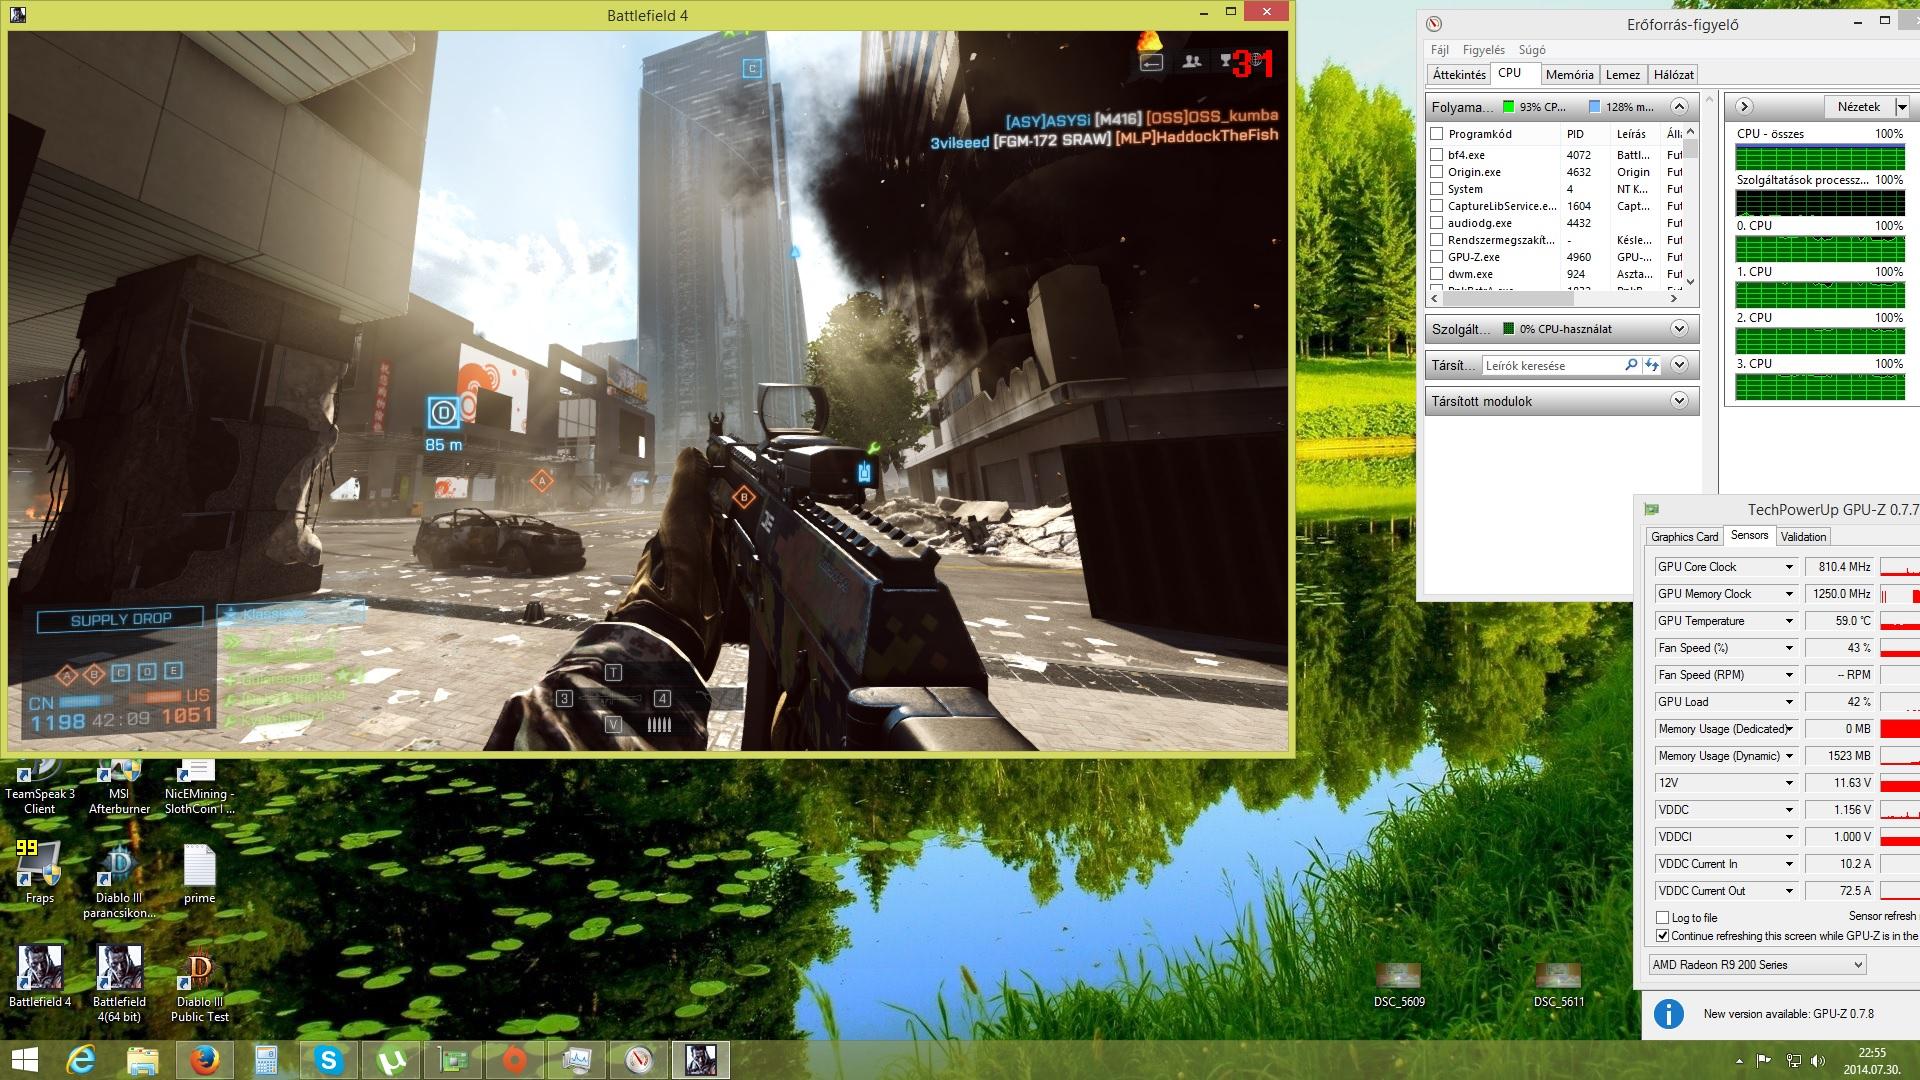Switch to GPU-Z taskbar button
The width and height of the screenshot is (1920, 1080).
tap(453, 1060)
